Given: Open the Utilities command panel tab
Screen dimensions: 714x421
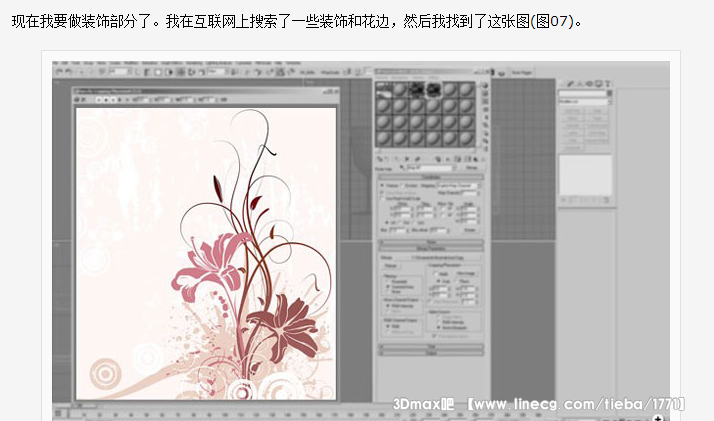Looking at the screenshot, I should 607,84.
